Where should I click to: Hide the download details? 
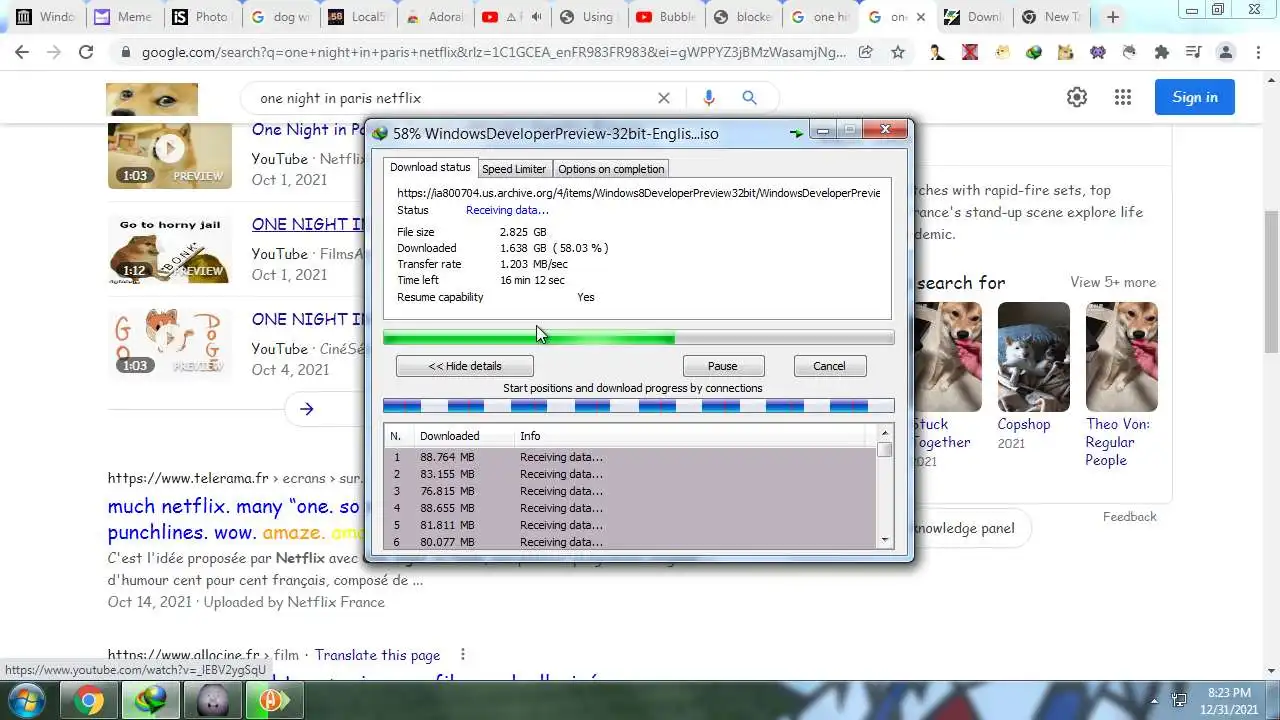[465, 366]
